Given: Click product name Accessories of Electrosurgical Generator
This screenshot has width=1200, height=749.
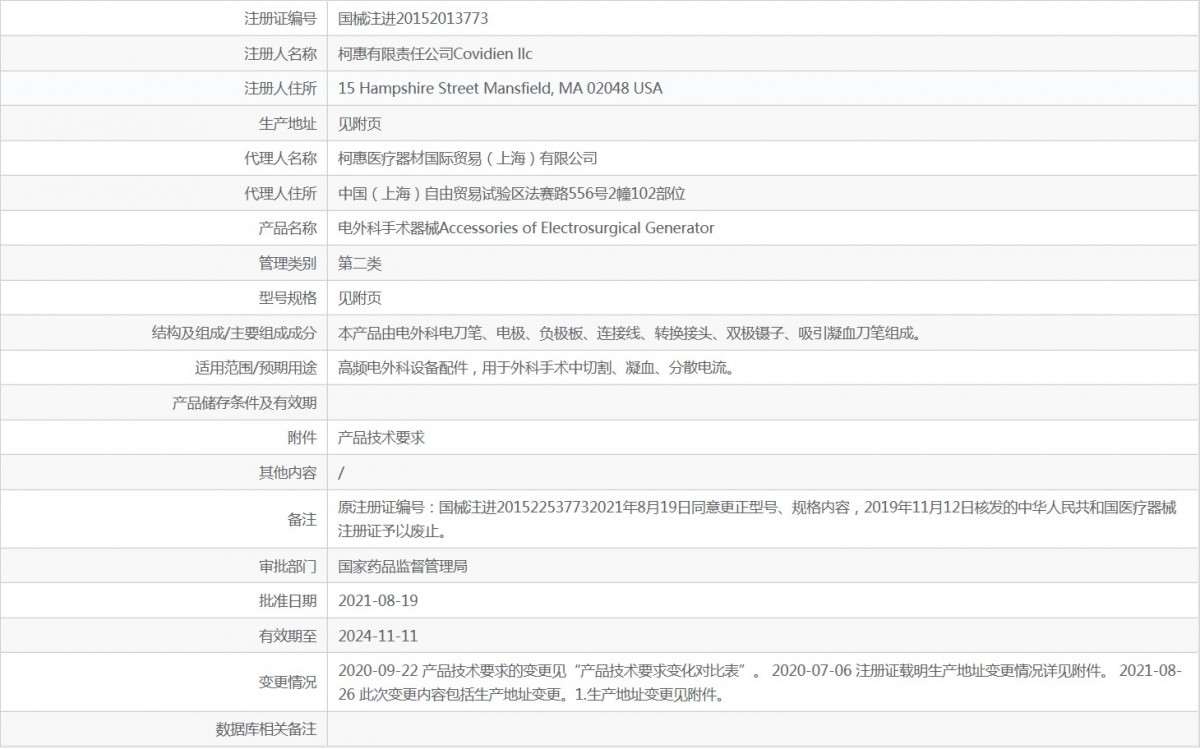Looking at the screenshot, I should point(577,228).
